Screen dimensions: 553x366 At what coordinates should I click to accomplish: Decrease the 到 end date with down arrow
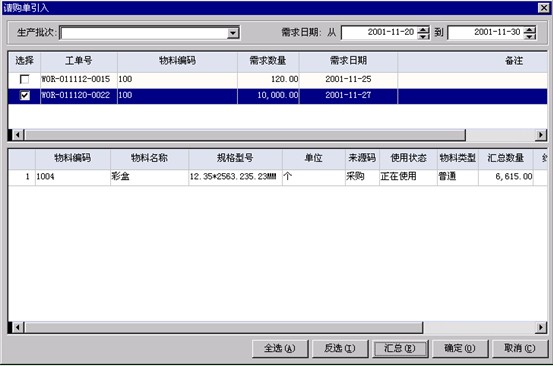530,36
